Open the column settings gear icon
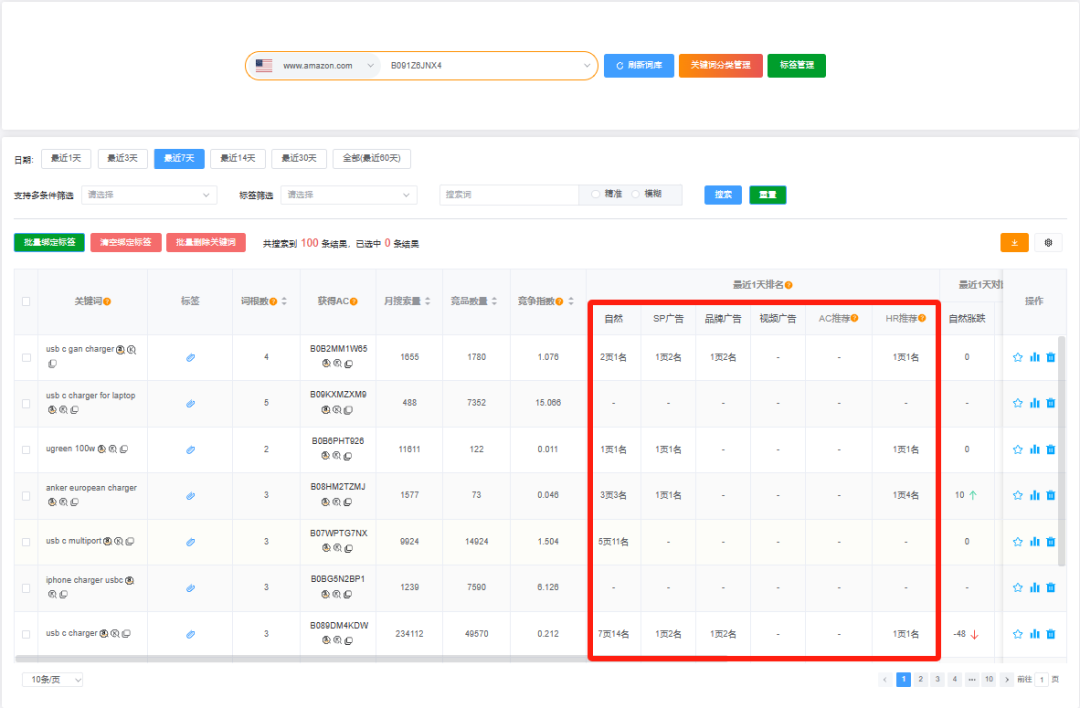This screenshot has width=1080, height=708. coord(1048,242)
